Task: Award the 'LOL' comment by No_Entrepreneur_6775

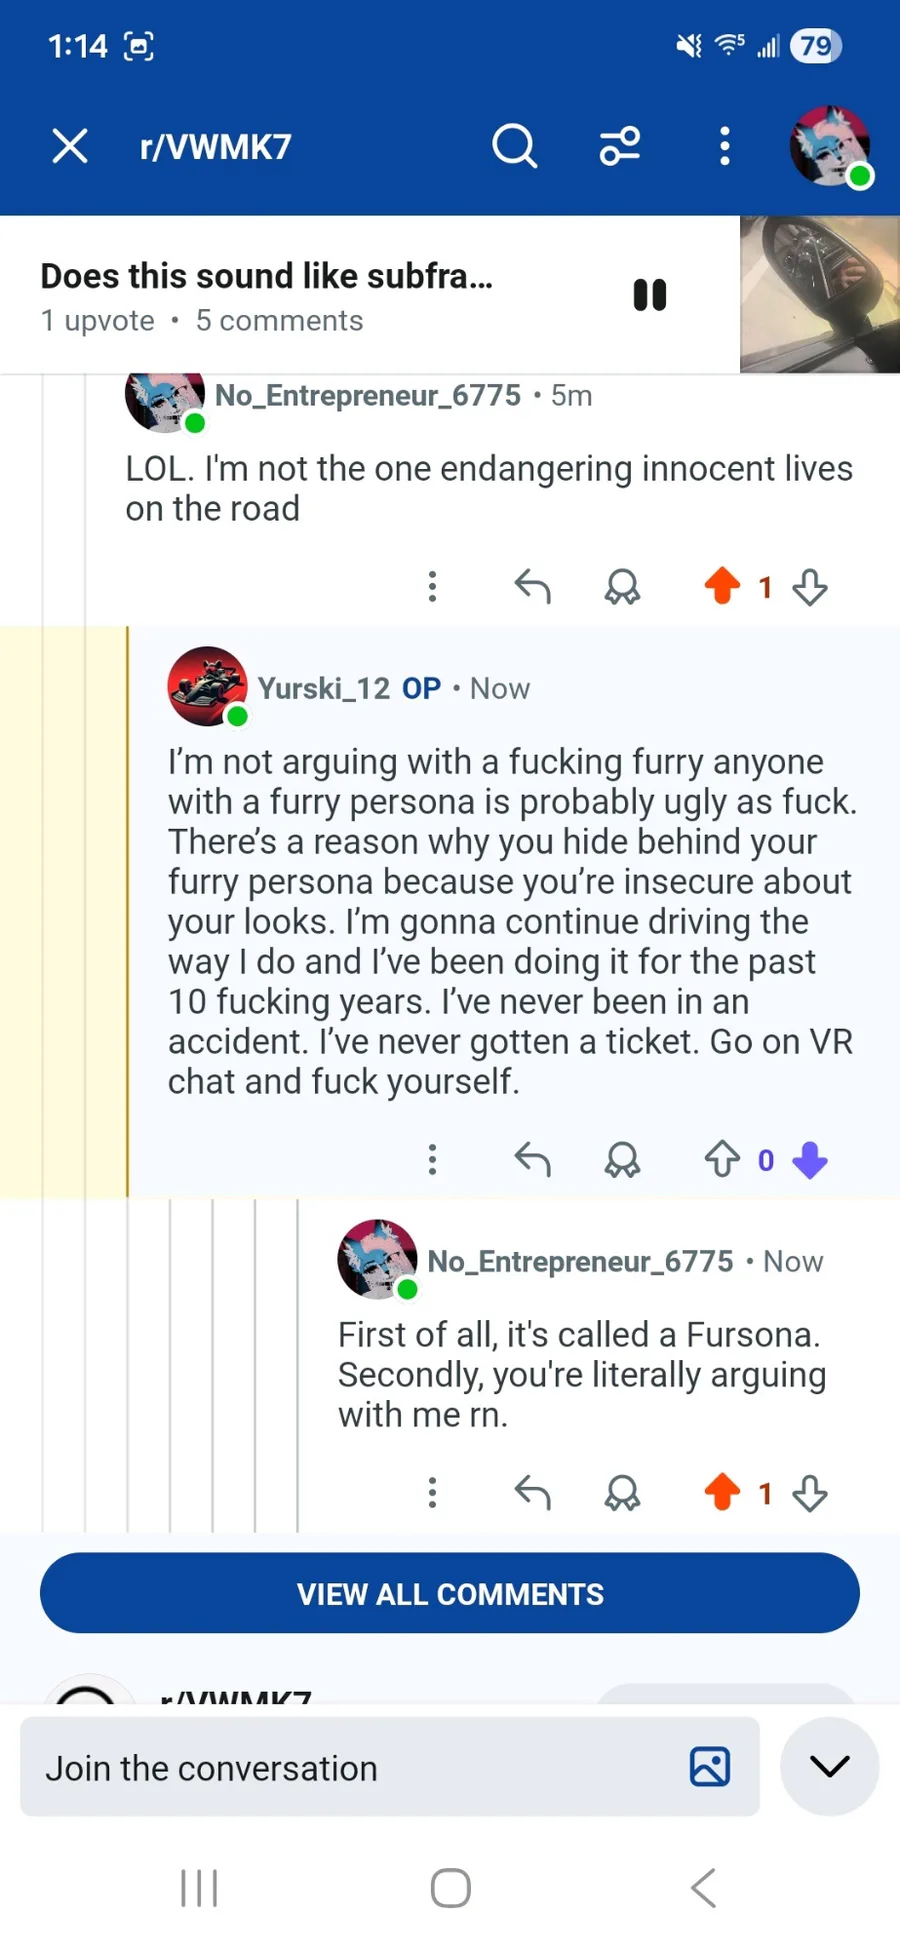Action: click(x=622, y=587)
